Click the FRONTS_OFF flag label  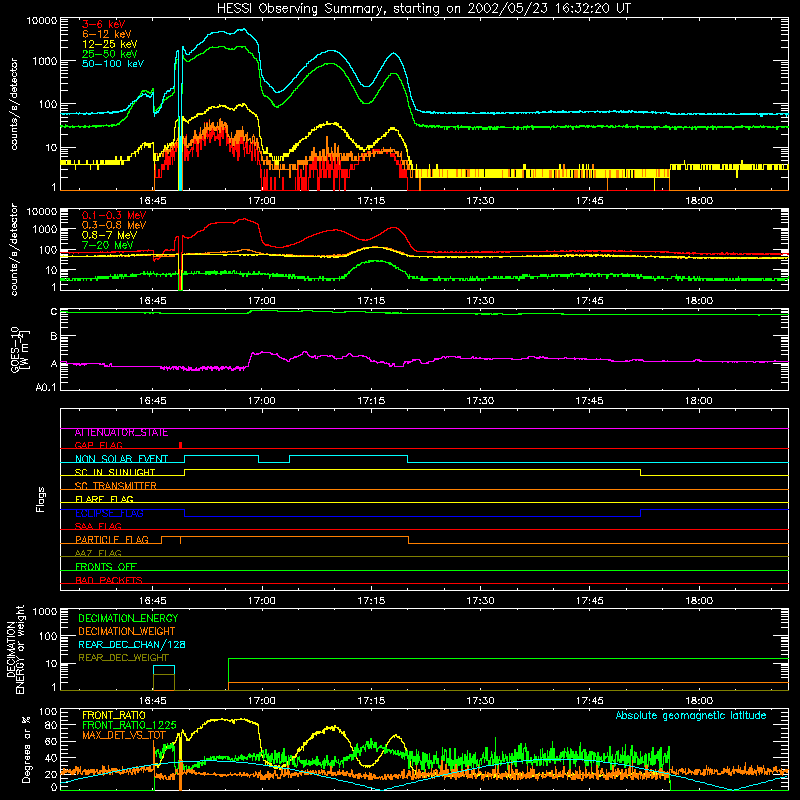tap(106, 566)
